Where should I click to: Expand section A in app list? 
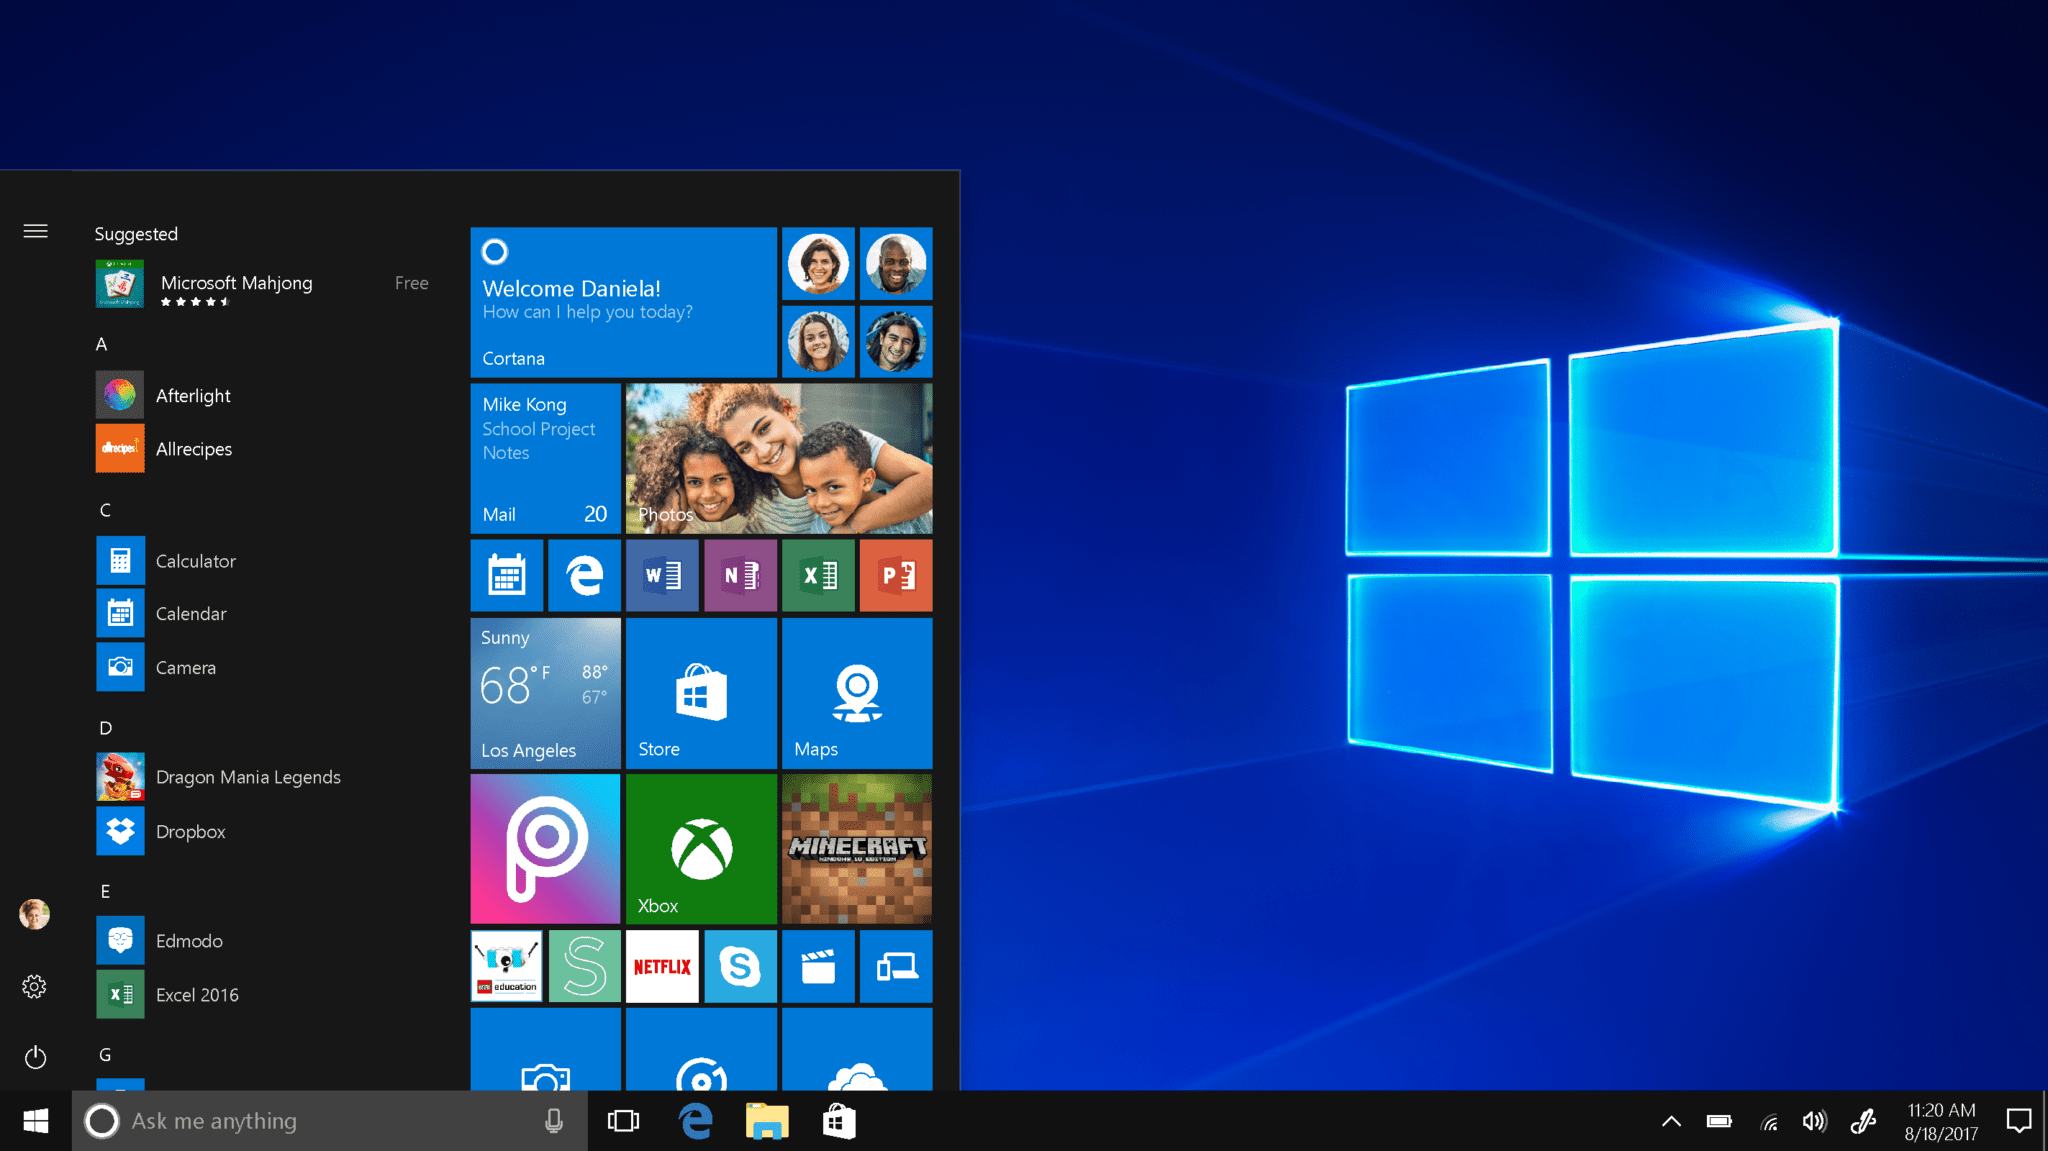pyautogui.click(x=101, y=342)
